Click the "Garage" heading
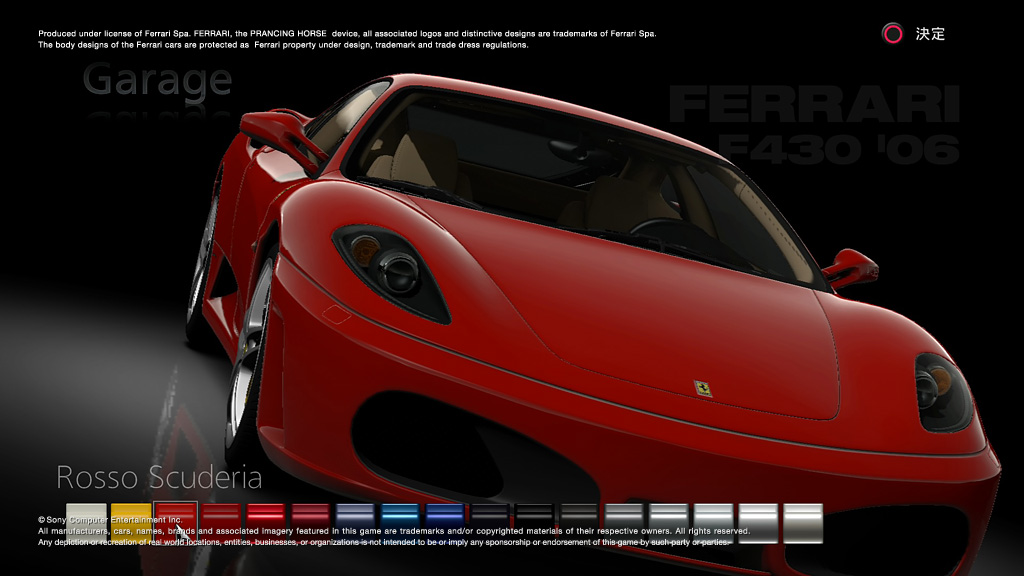Screen dimensions: 1024x576 pos(157,81)
